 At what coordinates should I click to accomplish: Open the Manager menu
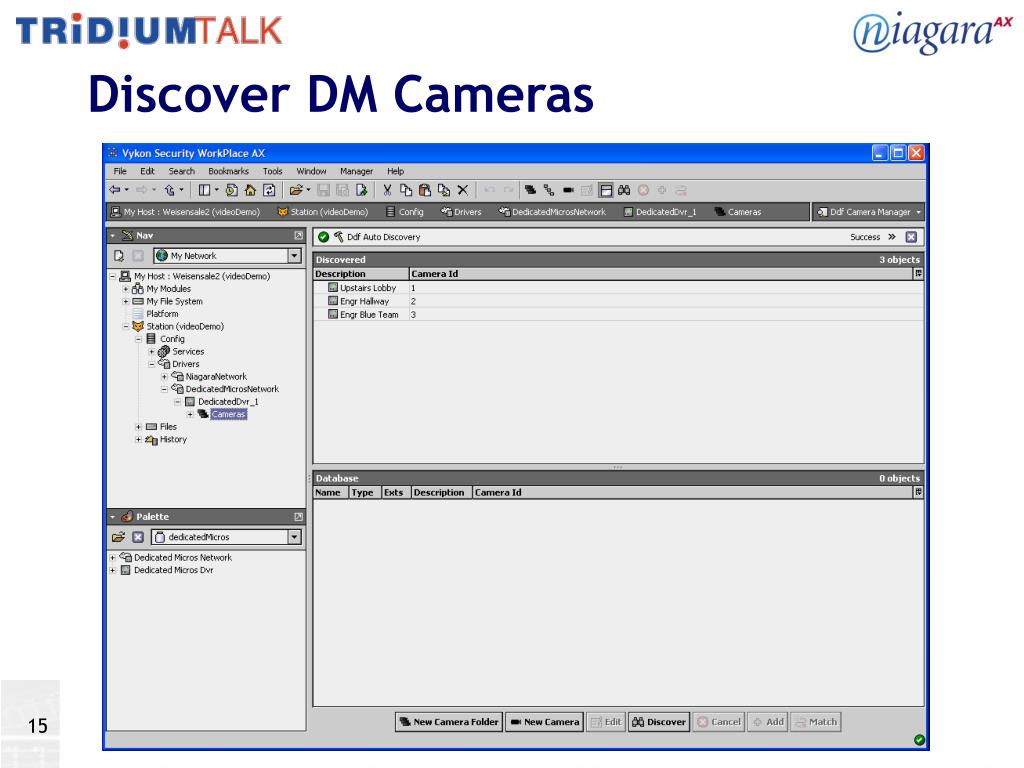click(357, 171)
